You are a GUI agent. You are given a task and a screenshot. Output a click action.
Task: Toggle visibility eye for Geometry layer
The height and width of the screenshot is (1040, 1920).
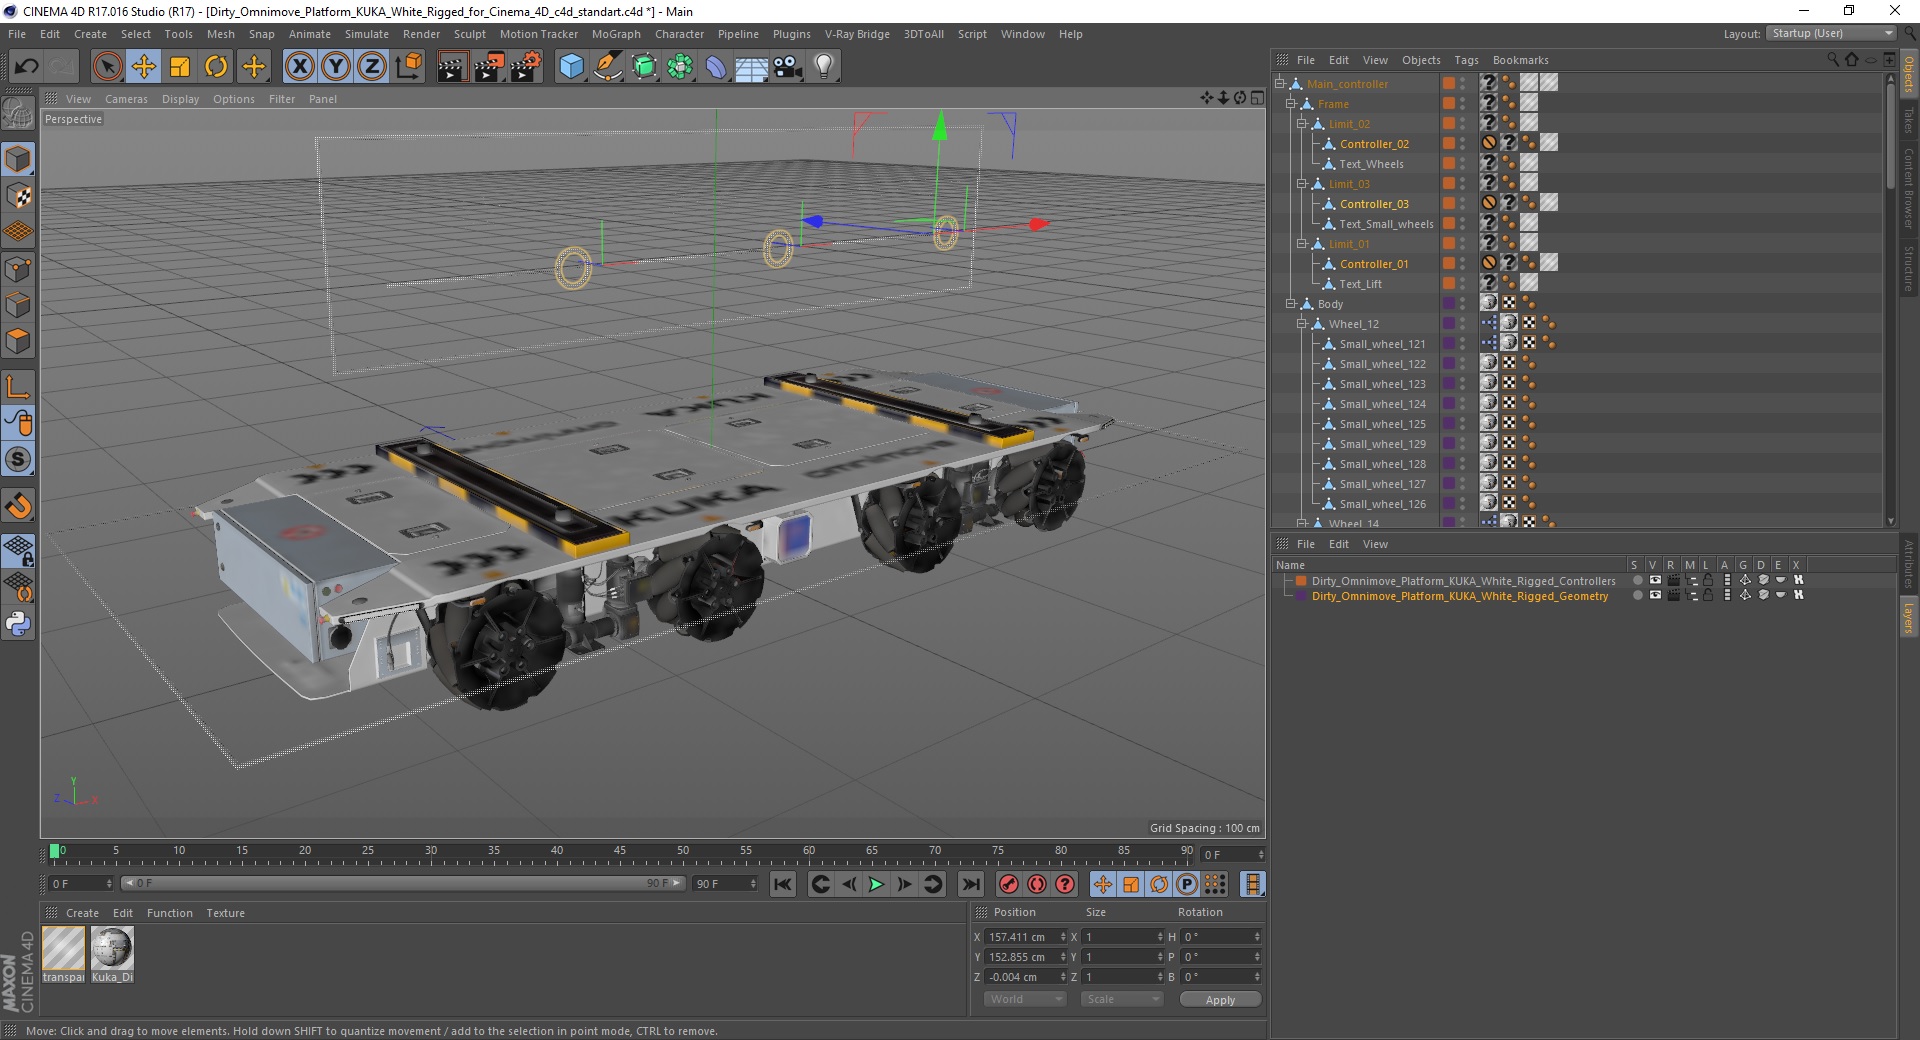click(1655, 595)
